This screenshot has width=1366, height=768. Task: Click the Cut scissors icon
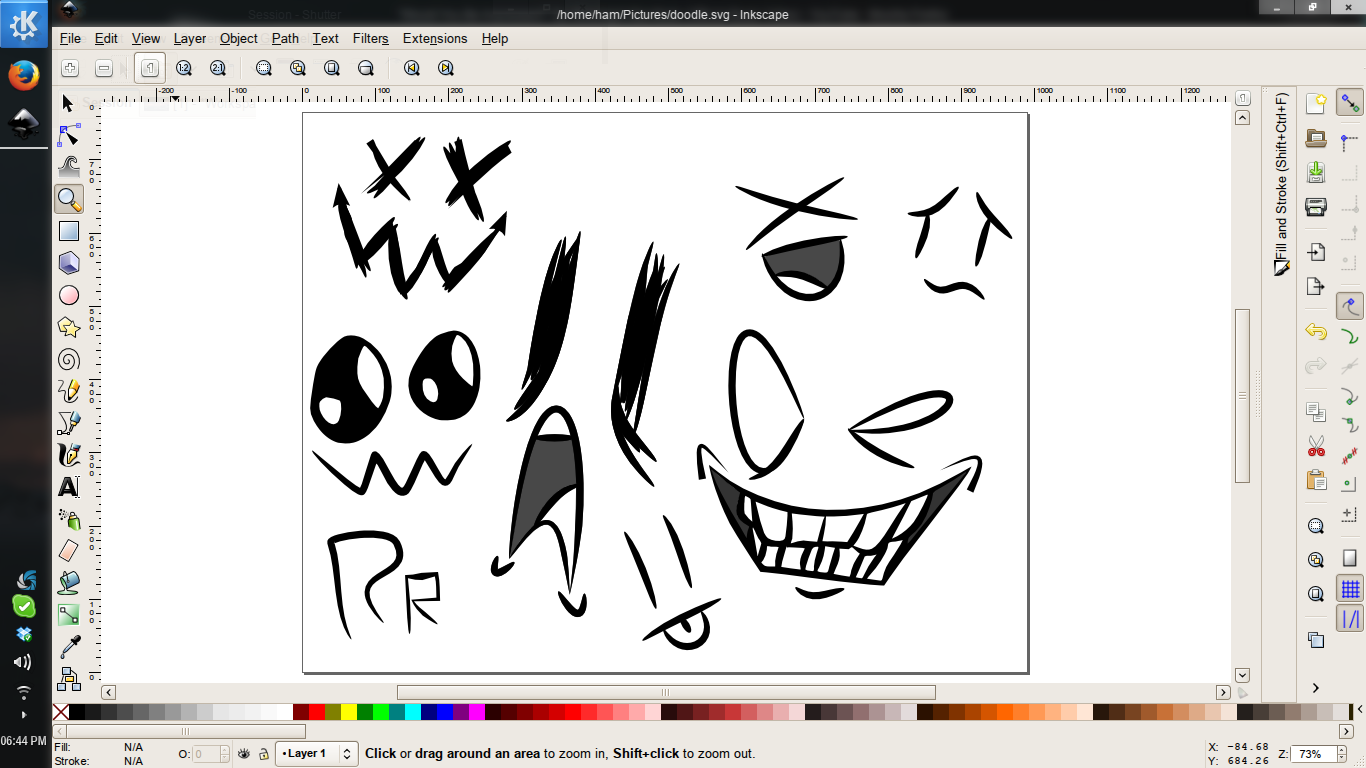point(1316,446)
